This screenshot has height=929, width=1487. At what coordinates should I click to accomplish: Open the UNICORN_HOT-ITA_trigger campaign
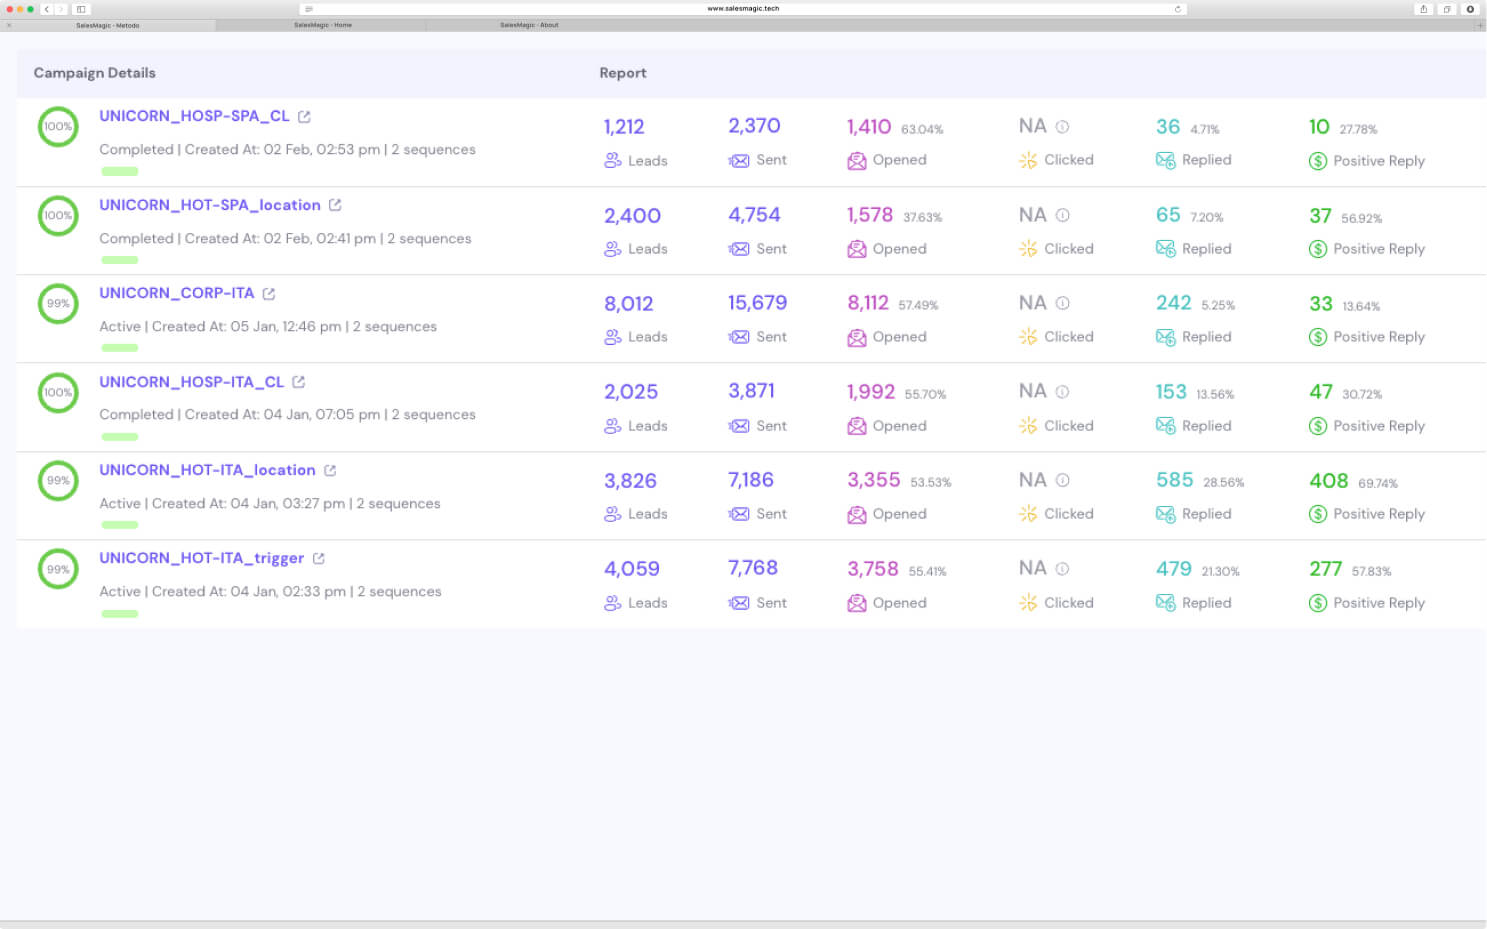[201, 558]
